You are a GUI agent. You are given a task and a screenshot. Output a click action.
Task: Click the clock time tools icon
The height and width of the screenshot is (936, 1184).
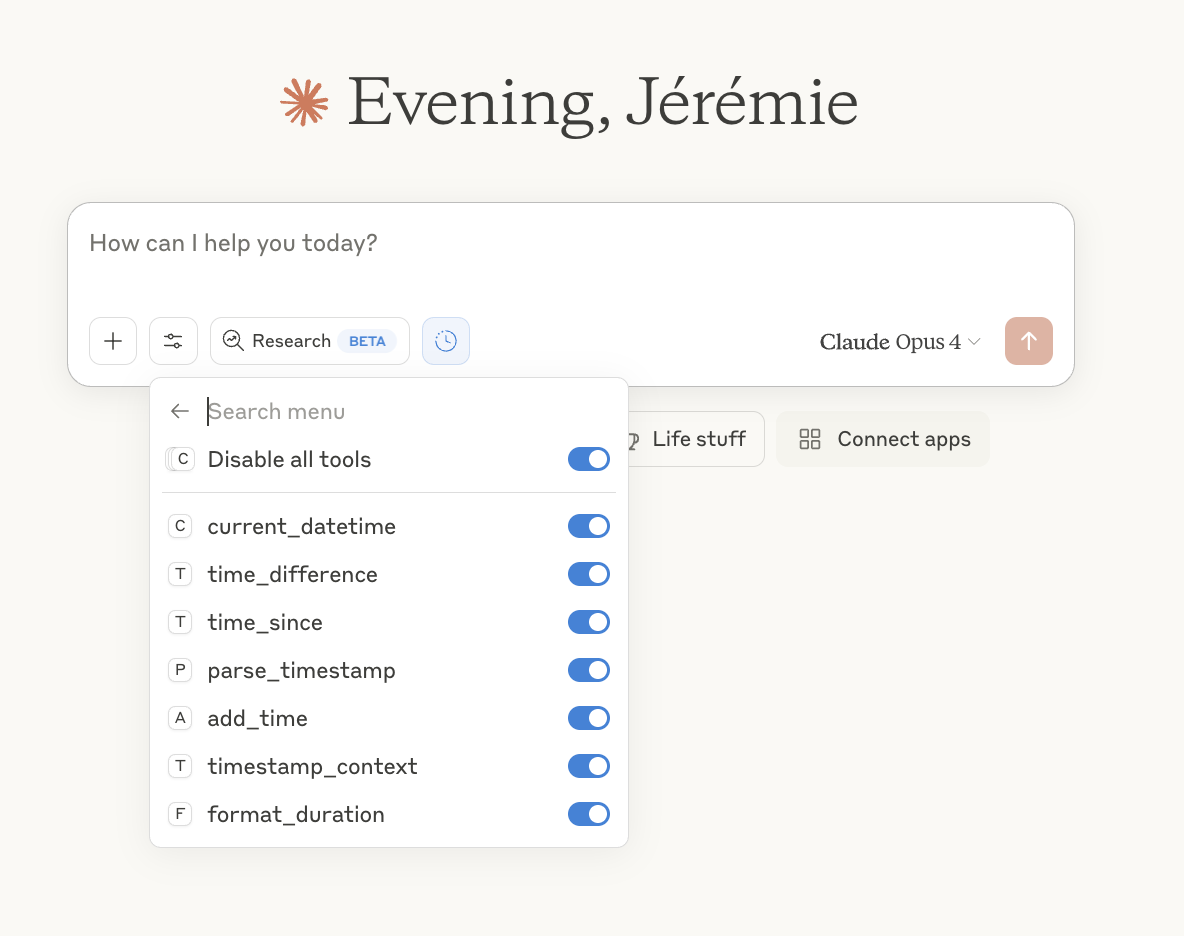[x=446, y=341]
